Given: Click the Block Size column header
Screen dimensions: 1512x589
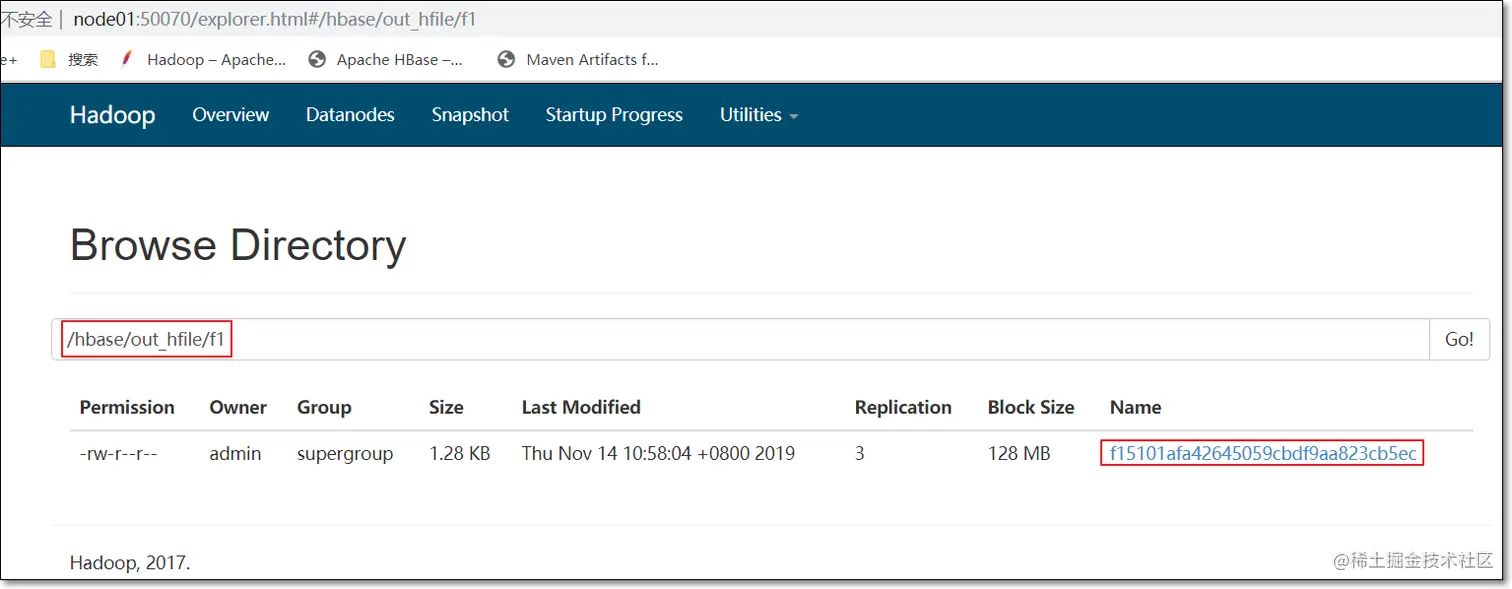Looking at the screenshot, I should 1030,407.
